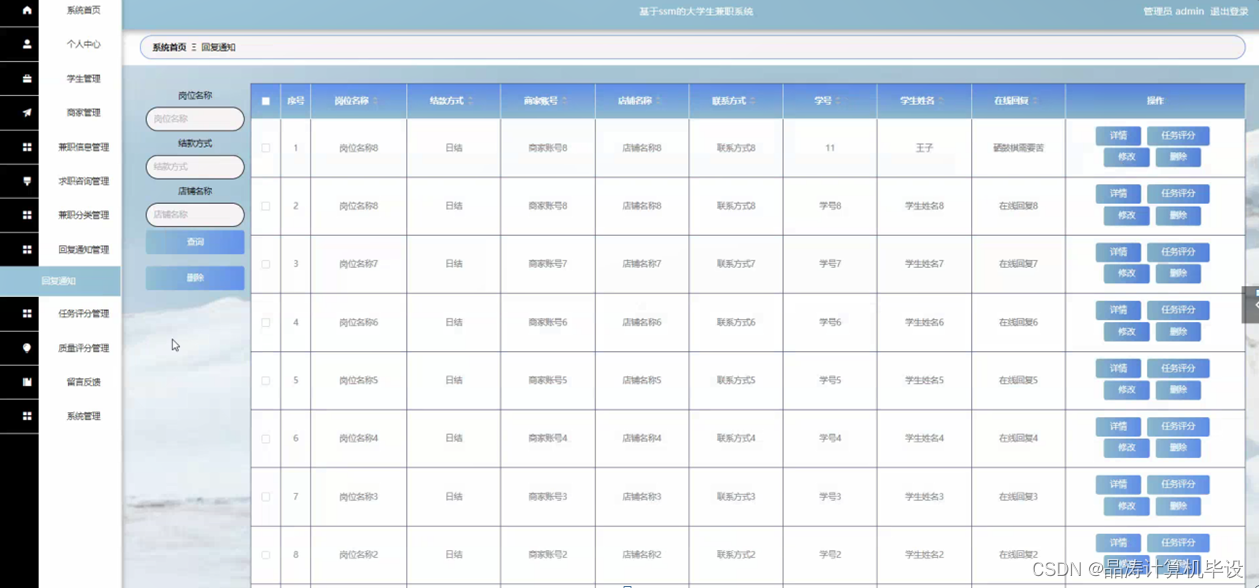The image size is (1259, 588).
Task: Check the box for row 8
Action: [266, 554]
